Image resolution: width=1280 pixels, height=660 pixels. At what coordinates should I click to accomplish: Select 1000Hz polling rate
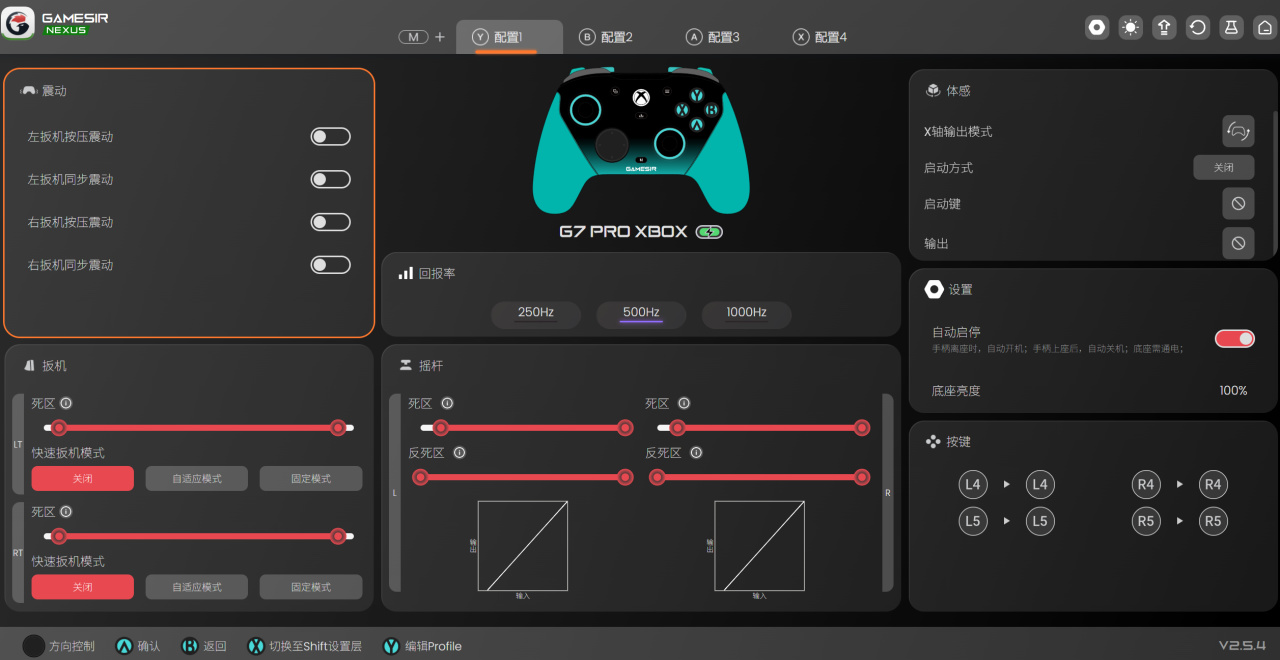[x=746, y=314]
